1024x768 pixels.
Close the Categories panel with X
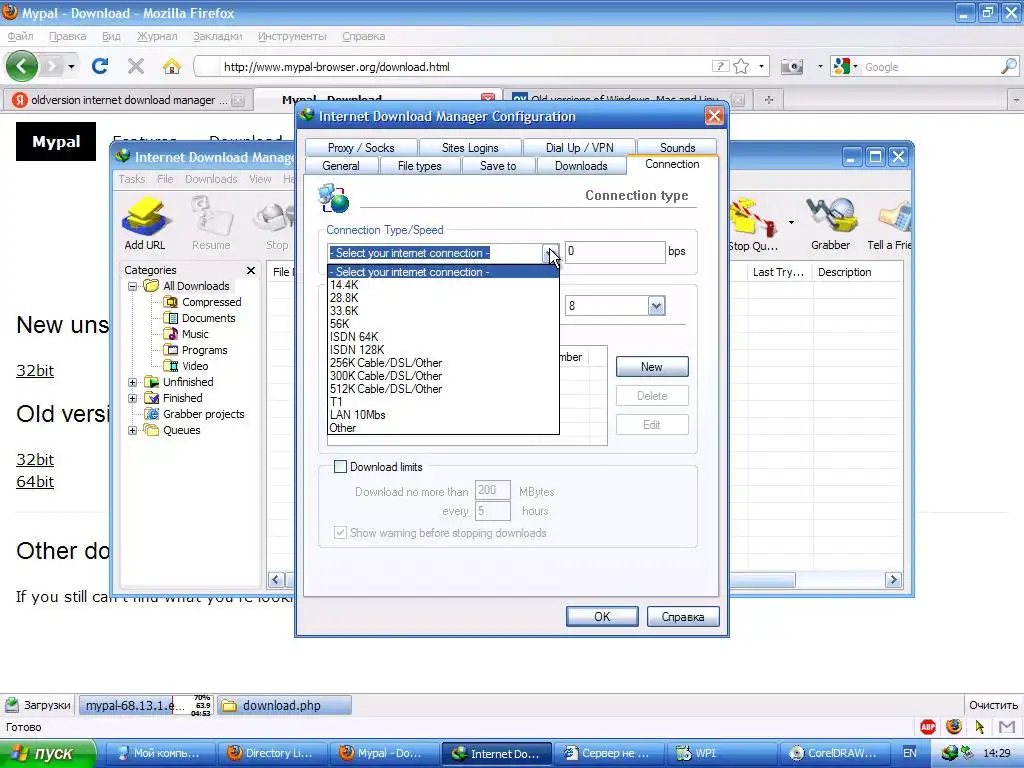point(251,270)
